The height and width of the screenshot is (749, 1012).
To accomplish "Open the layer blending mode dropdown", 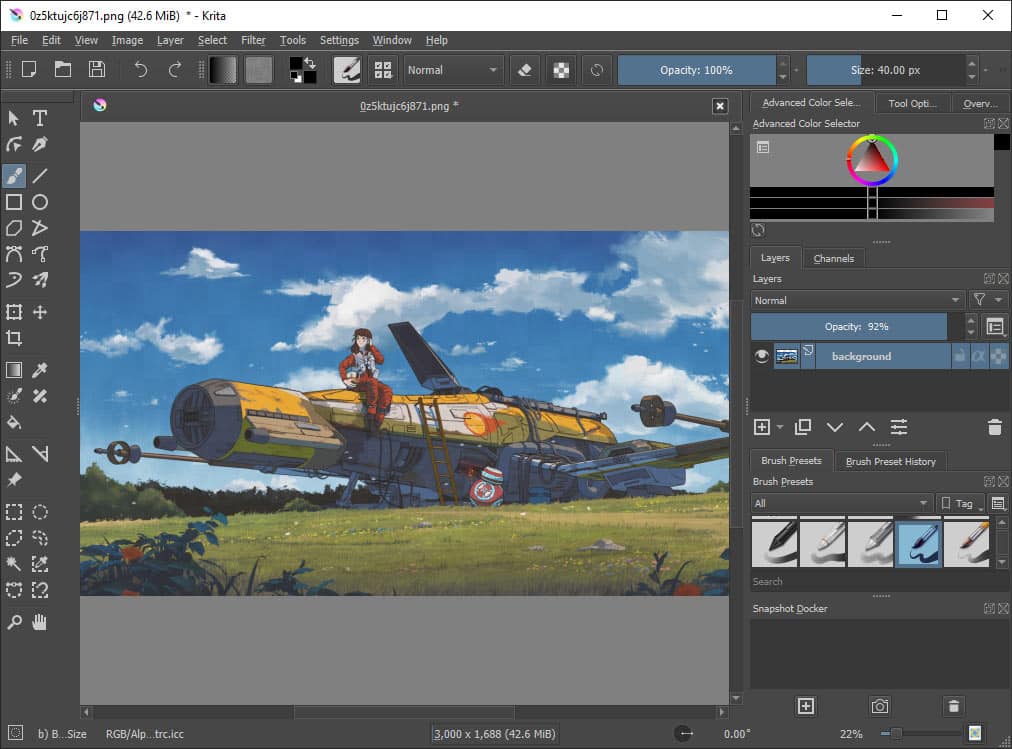I will coord(858,300).
